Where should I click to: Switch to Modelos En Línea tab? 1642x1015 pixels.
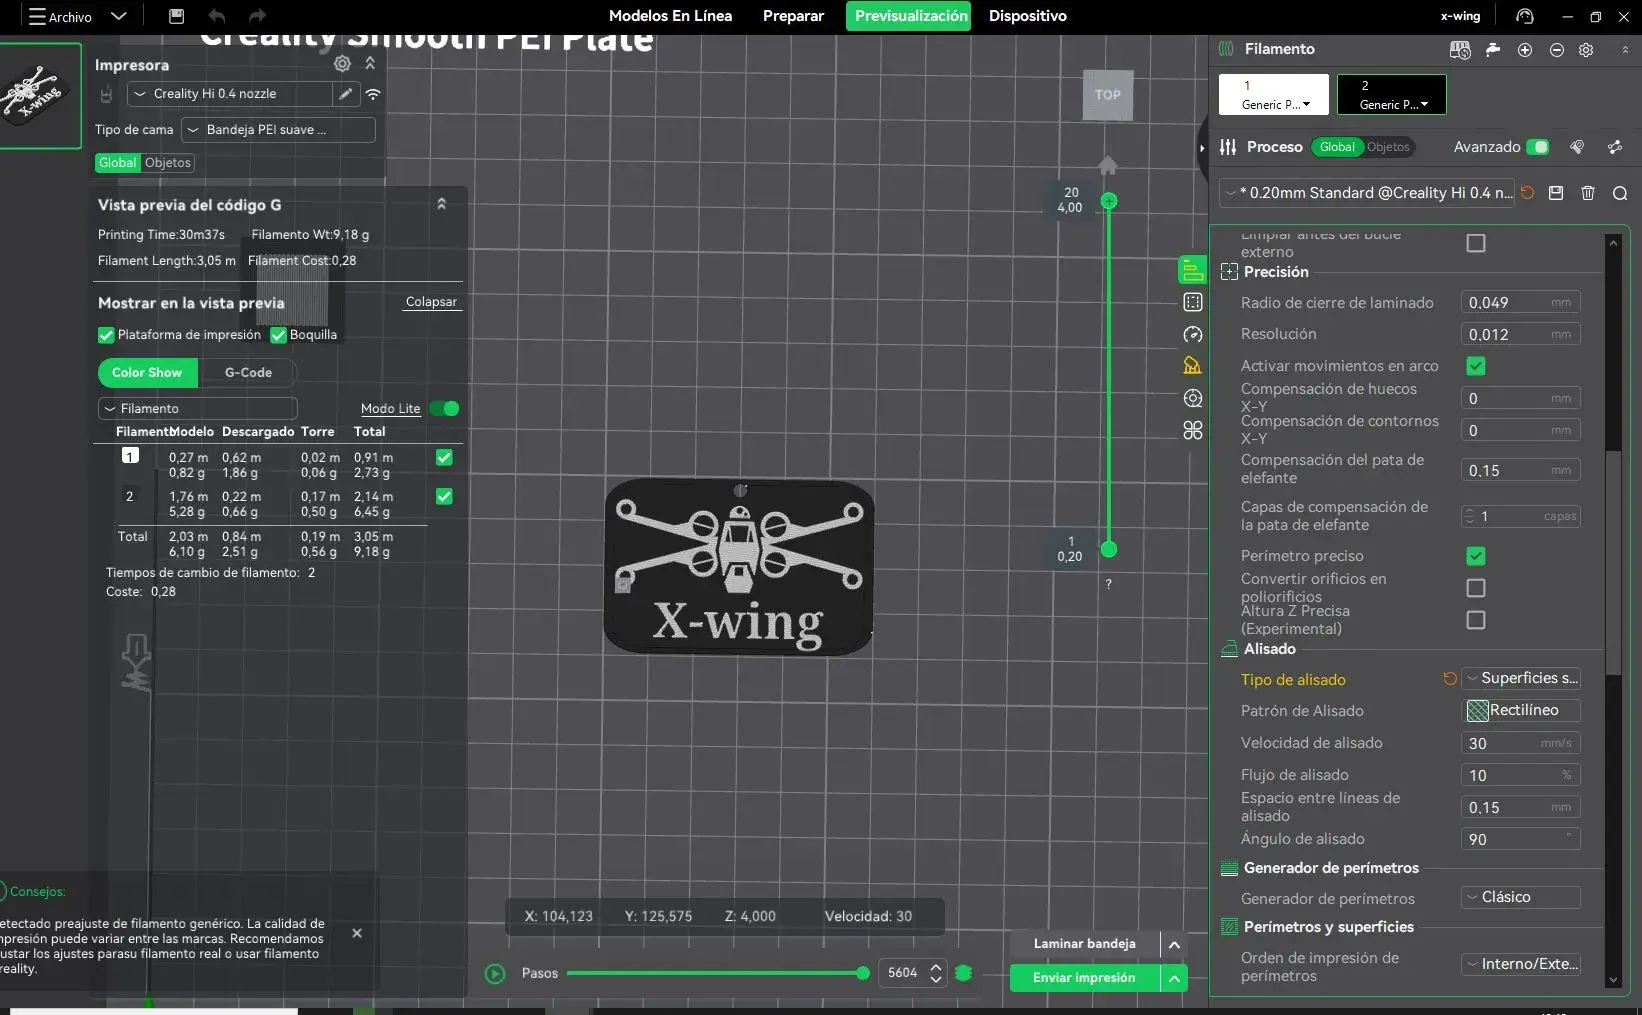[670, 16]
